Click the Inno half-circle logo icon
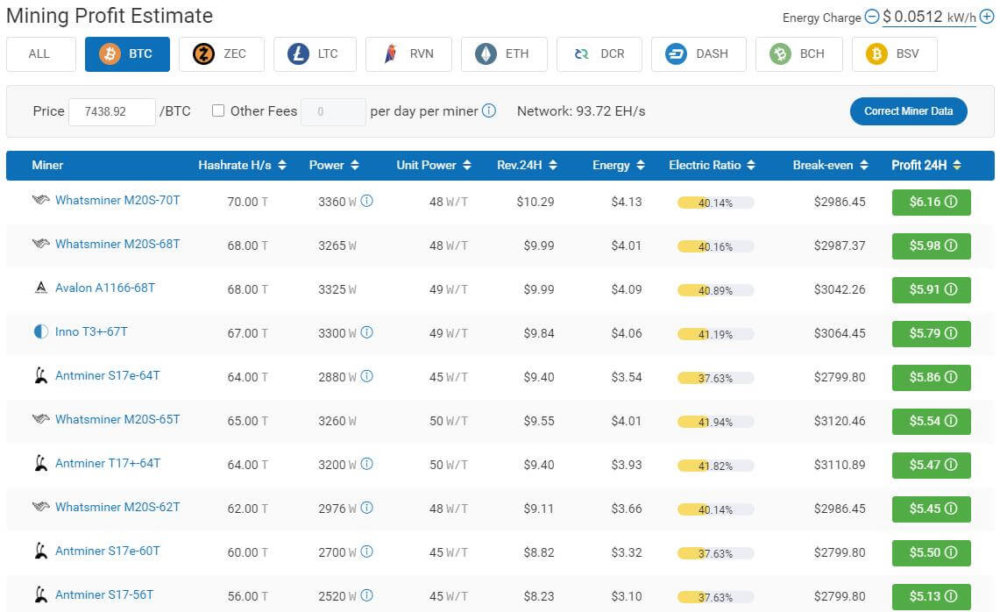The image size is (1000, 612). (41, 332)
